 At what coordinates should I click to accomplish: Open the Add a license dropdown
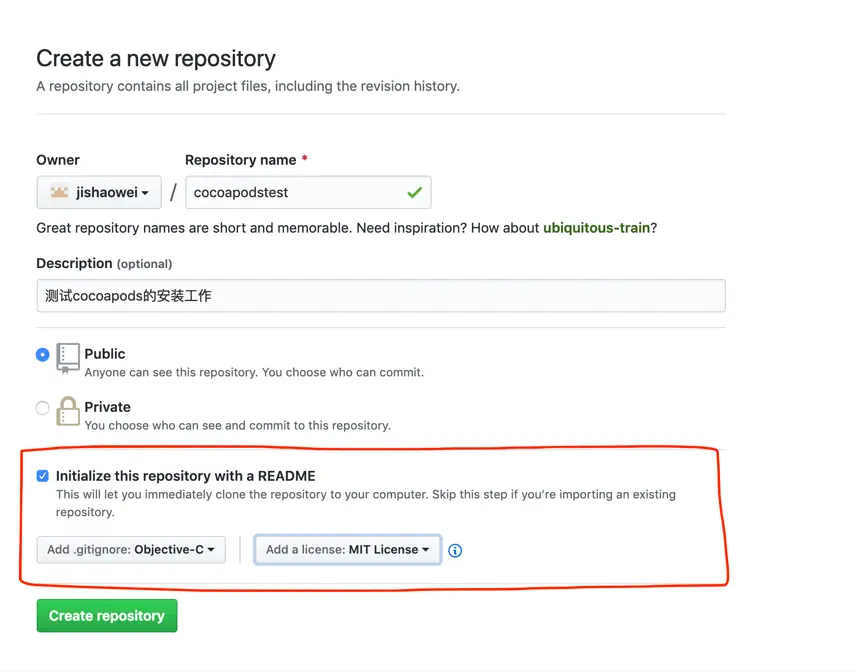coord(347,550)
